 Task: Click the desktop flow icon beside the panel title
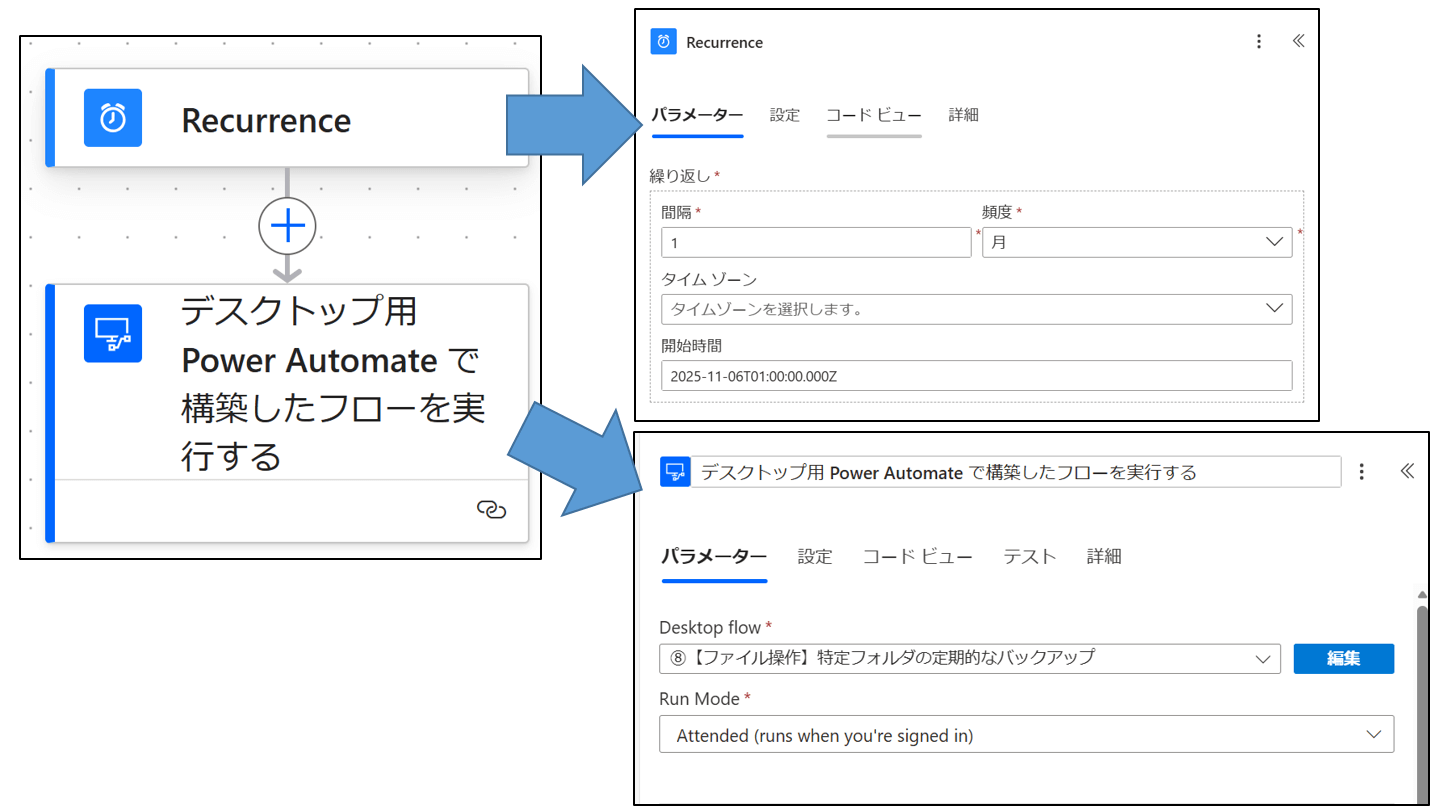673,471
